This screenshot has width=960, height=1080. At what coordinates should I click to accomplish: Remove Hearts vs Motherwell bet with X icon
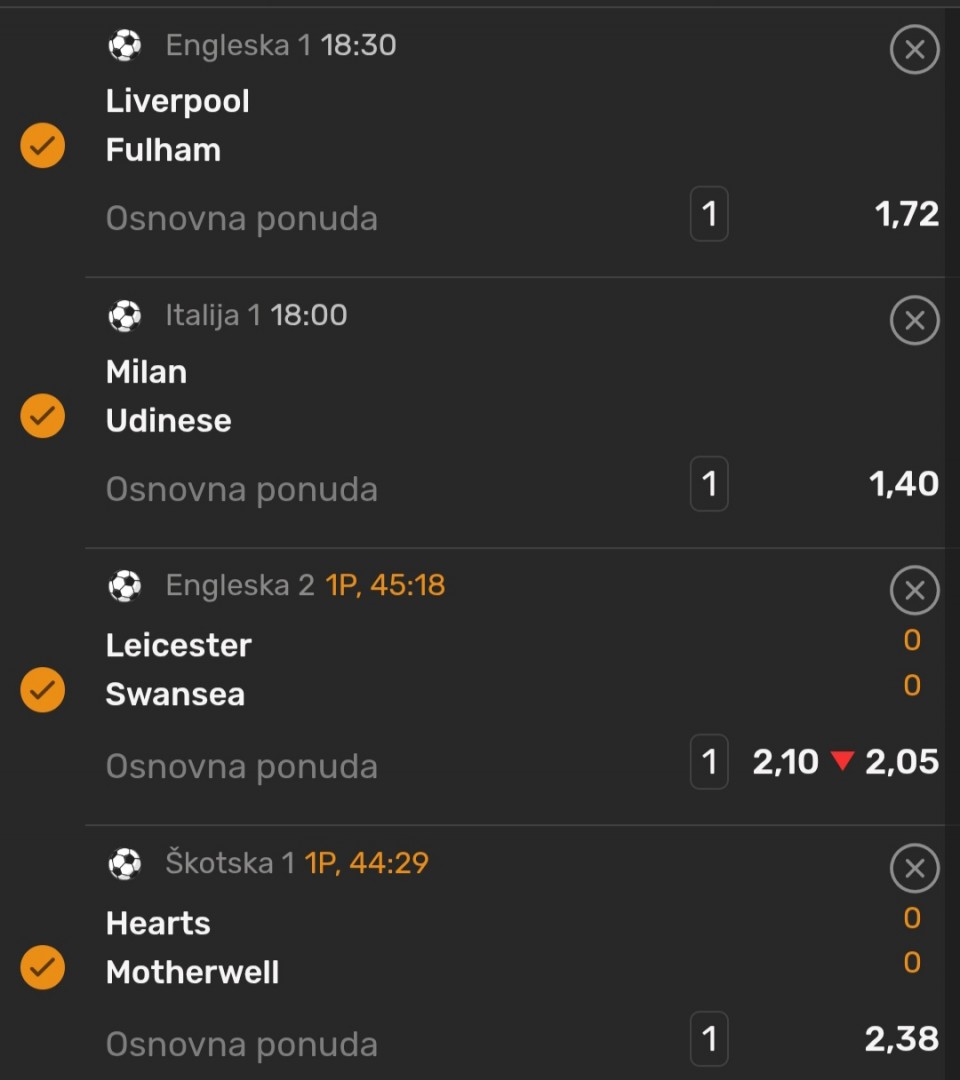point(914,868)
